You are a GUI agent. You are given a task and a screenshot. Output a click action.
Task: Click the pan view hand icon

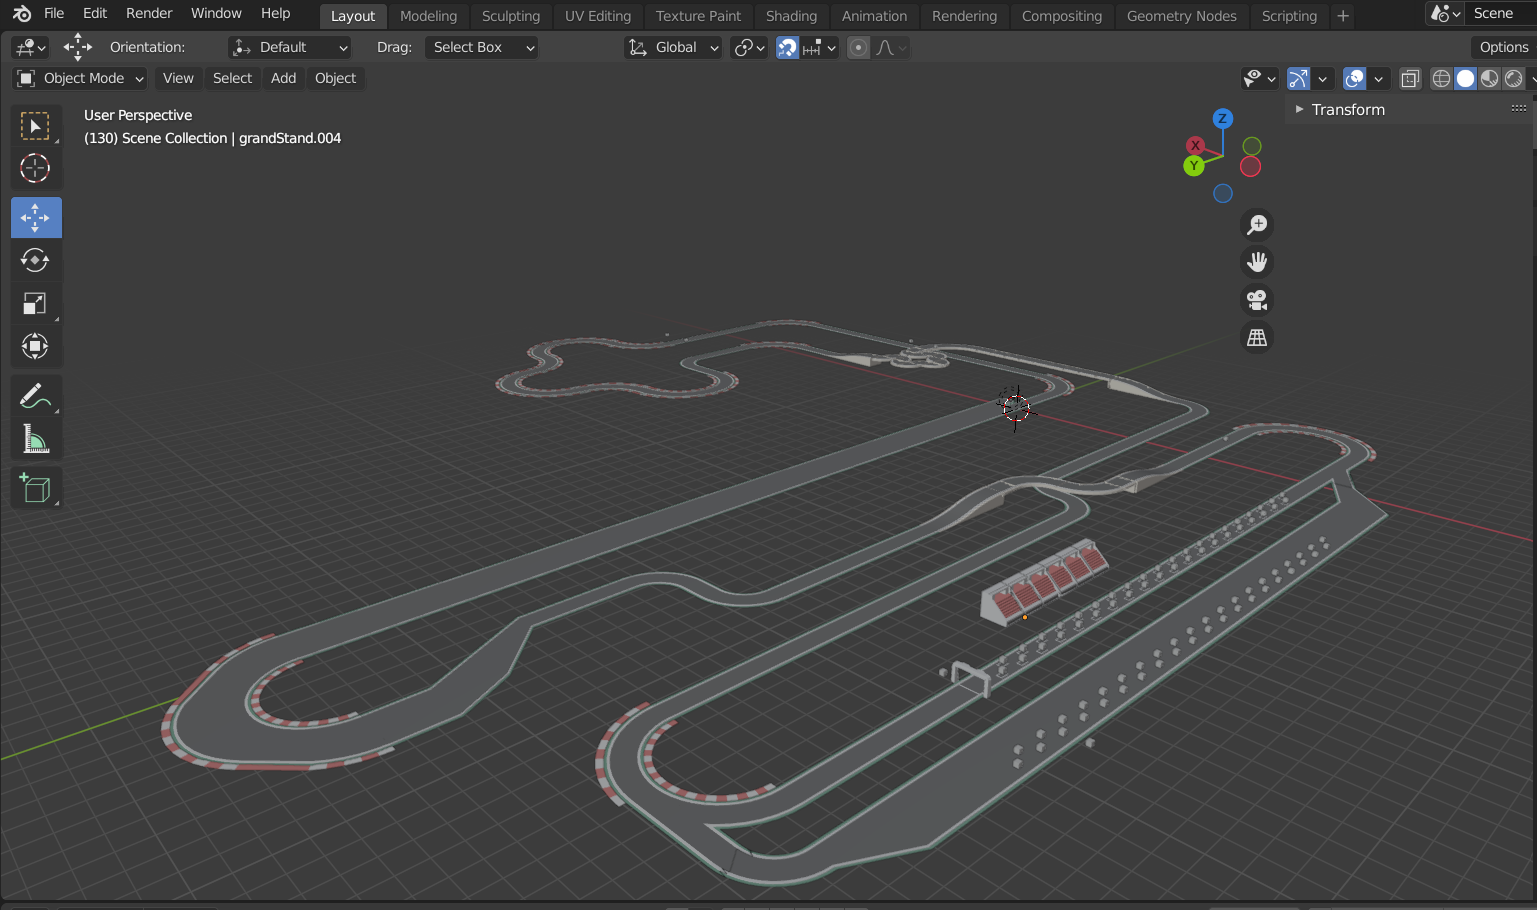tap(1257, 262)
